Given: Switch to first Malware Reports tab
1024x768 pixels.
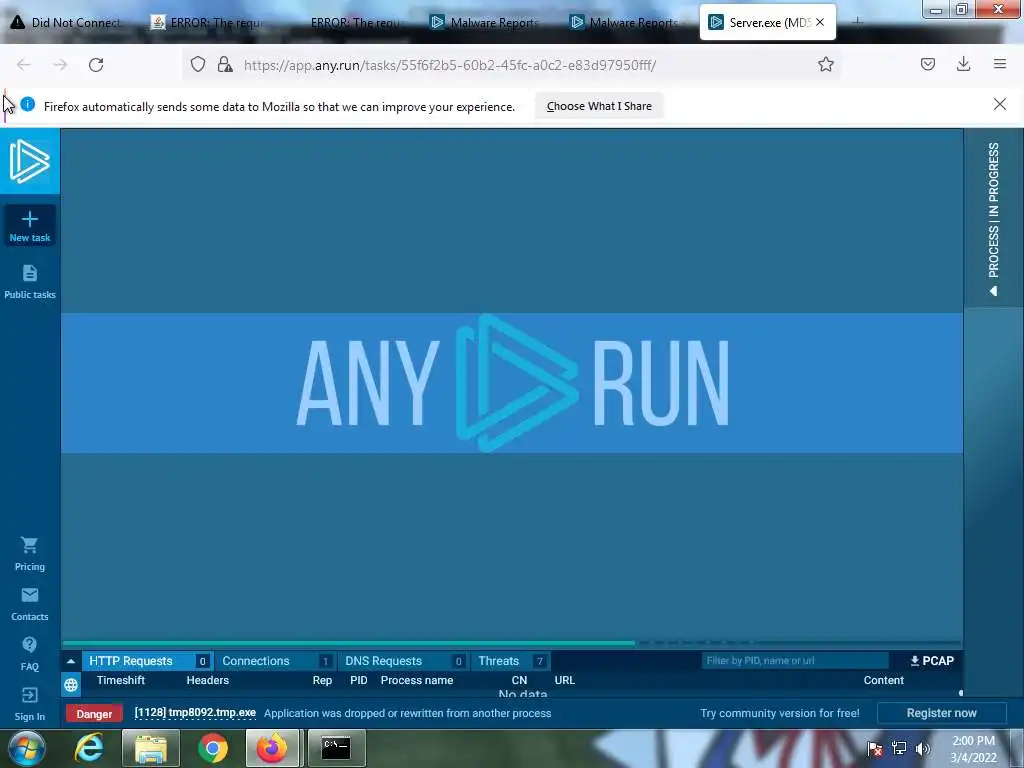Looking at the screenshot, I should (x=487, y=22).
